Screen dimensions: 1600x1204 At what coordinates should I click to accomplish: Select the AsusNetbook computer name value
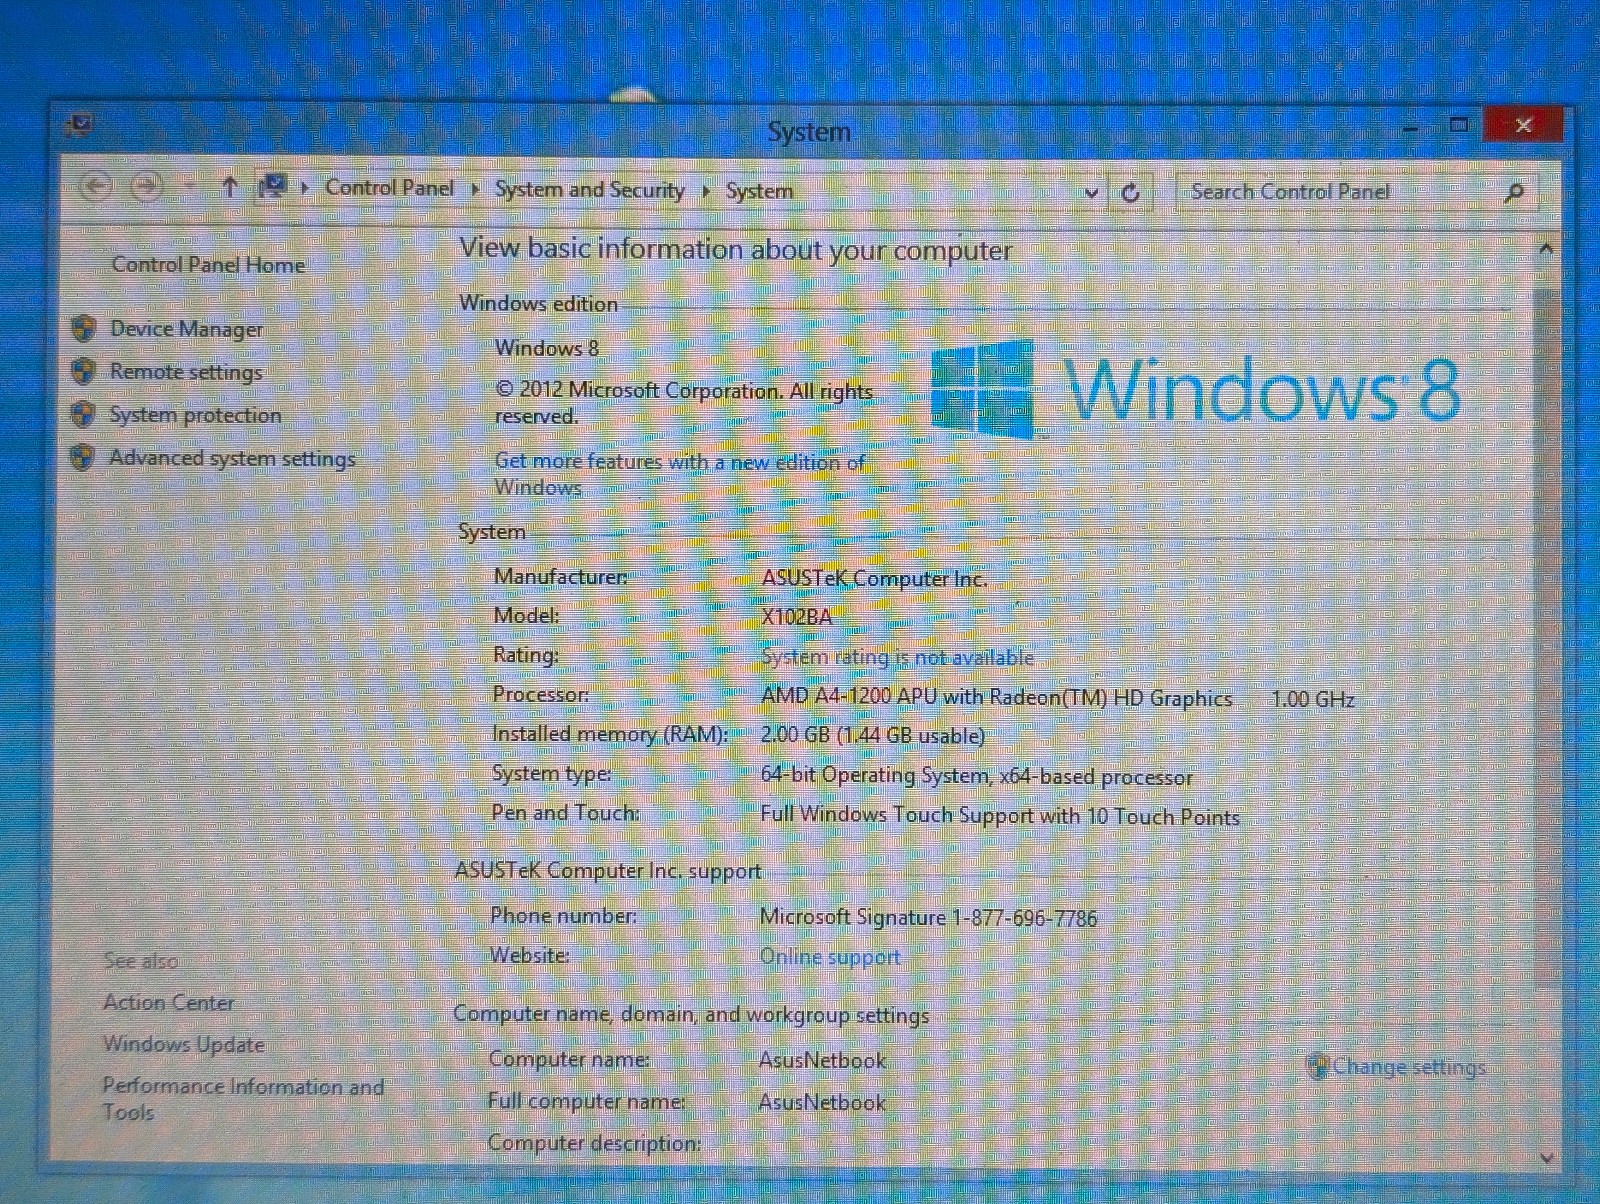tap(822, 1060)
